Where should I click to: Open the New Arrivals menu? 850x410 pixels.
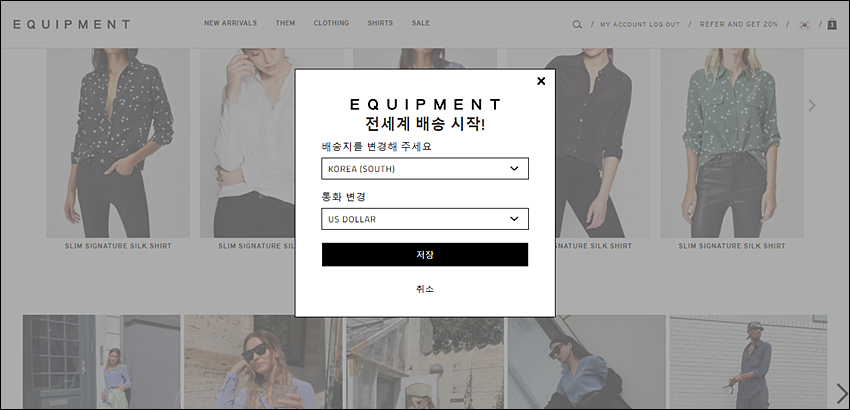tap(230, 23)
